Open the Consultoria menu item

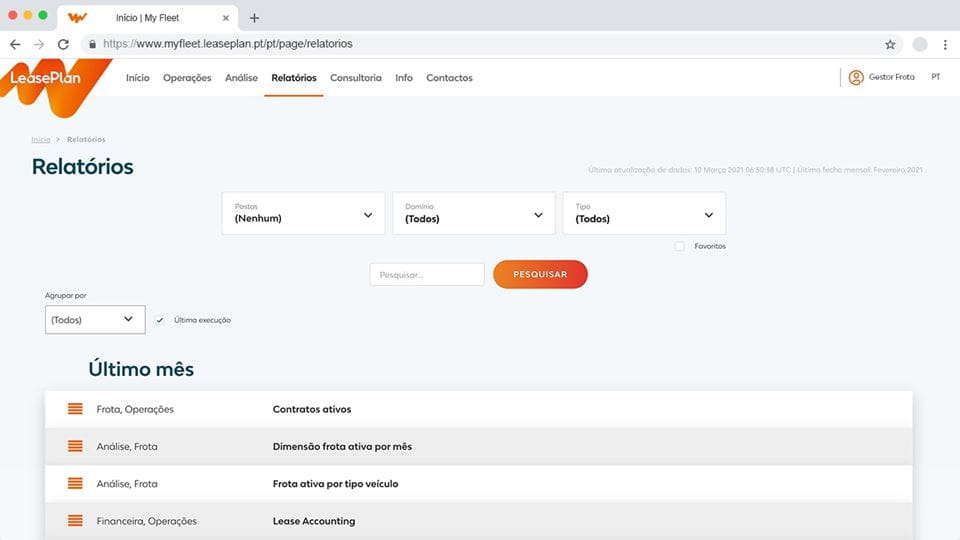(x=355, y=78)
